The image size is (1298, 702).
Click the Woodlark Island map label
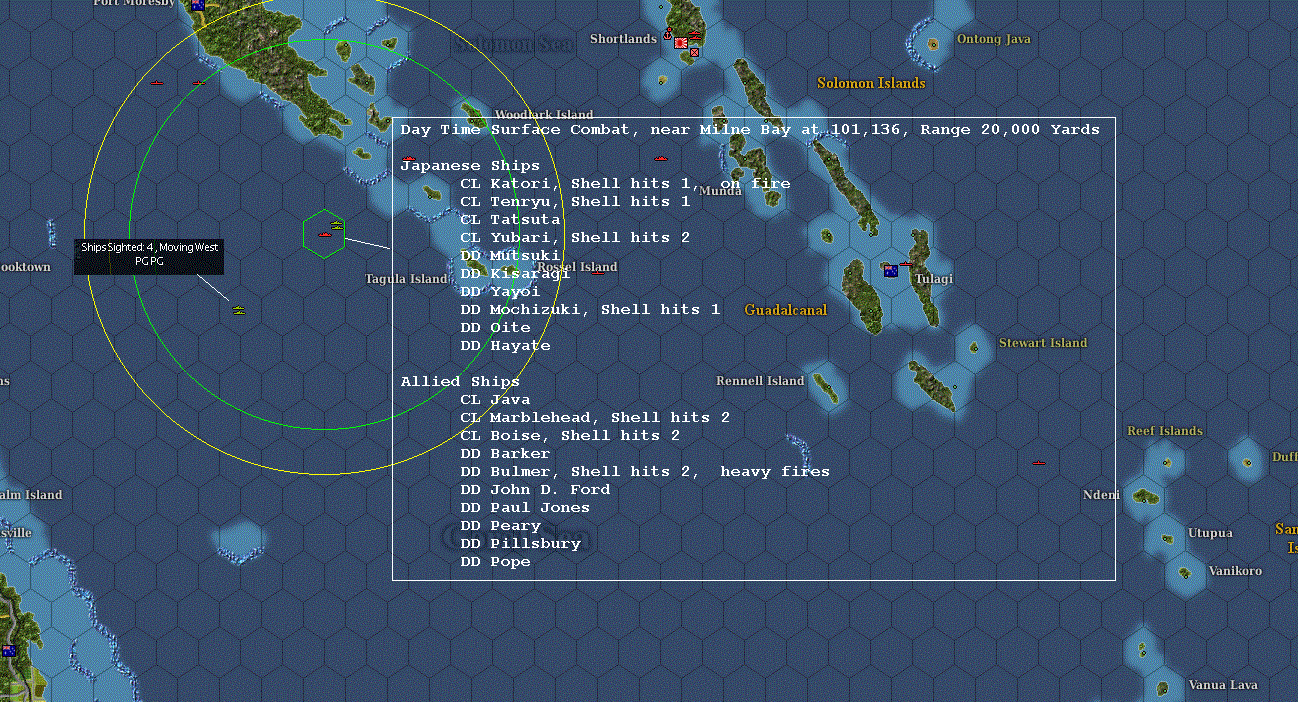[x=544, y=115]
